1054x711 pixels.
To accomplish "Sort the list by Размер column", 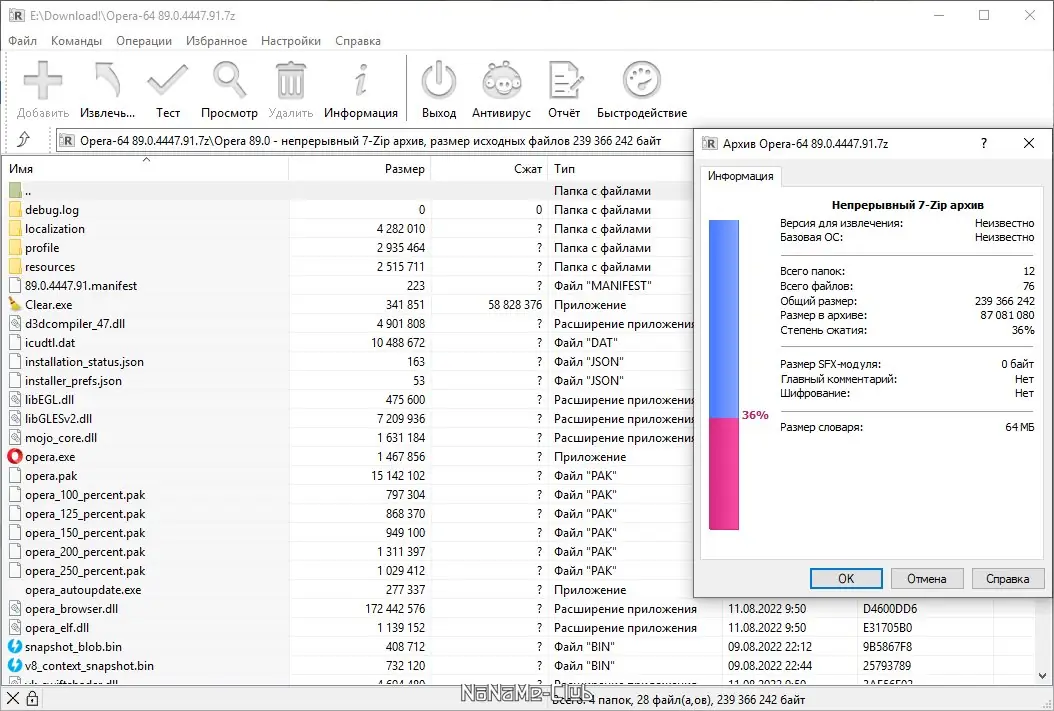I will 360,169.
